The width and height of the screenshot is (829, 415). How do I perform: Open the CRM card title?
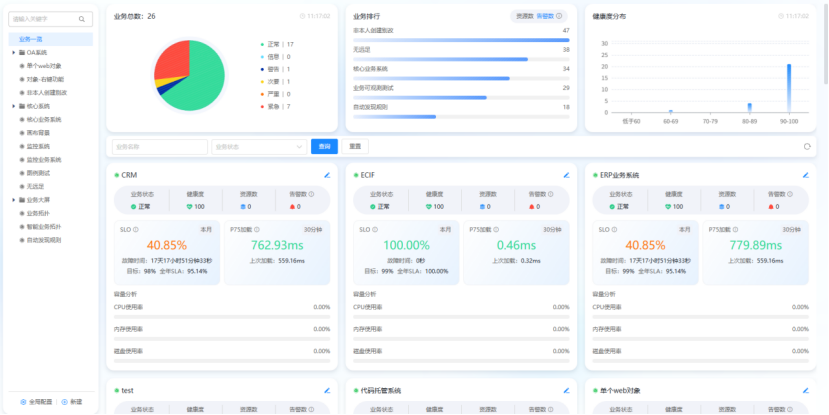[x=130, y=175]
